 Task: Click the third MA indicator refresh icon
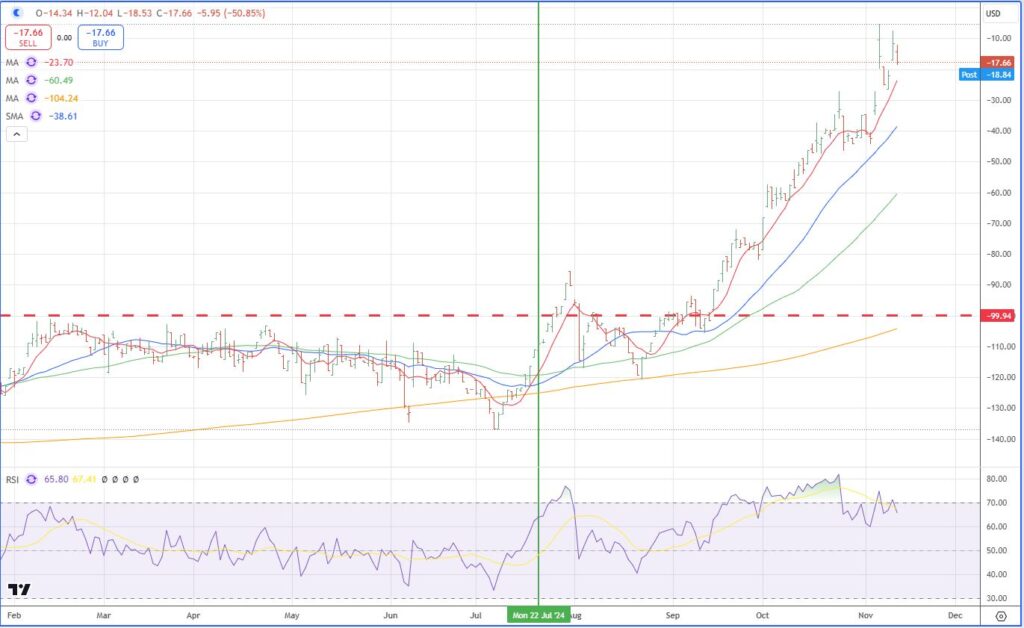31,98
